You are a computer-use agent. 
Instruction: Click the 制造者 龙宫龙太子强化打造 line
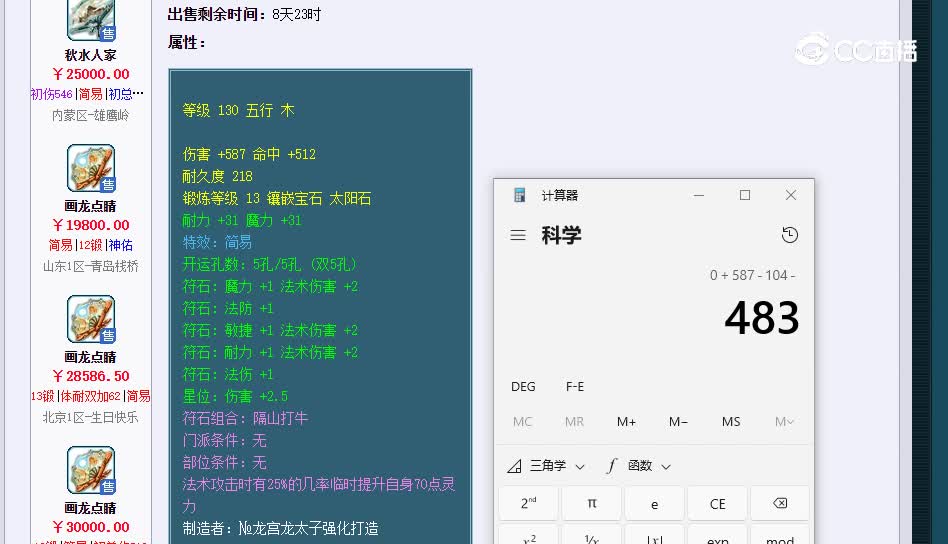(281, 528)
